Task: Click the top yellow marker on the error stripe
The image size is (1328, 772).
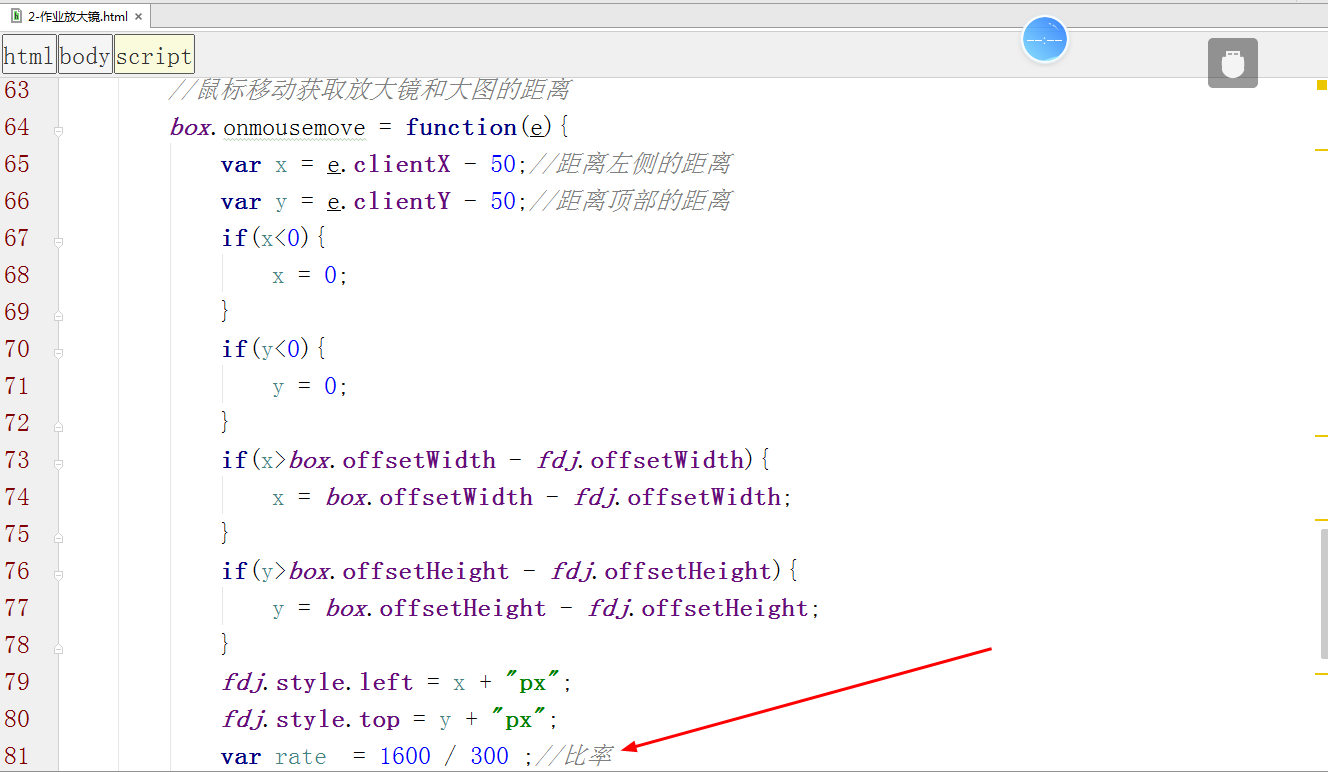Action: pyautogui.click(x=1320, y=86)
